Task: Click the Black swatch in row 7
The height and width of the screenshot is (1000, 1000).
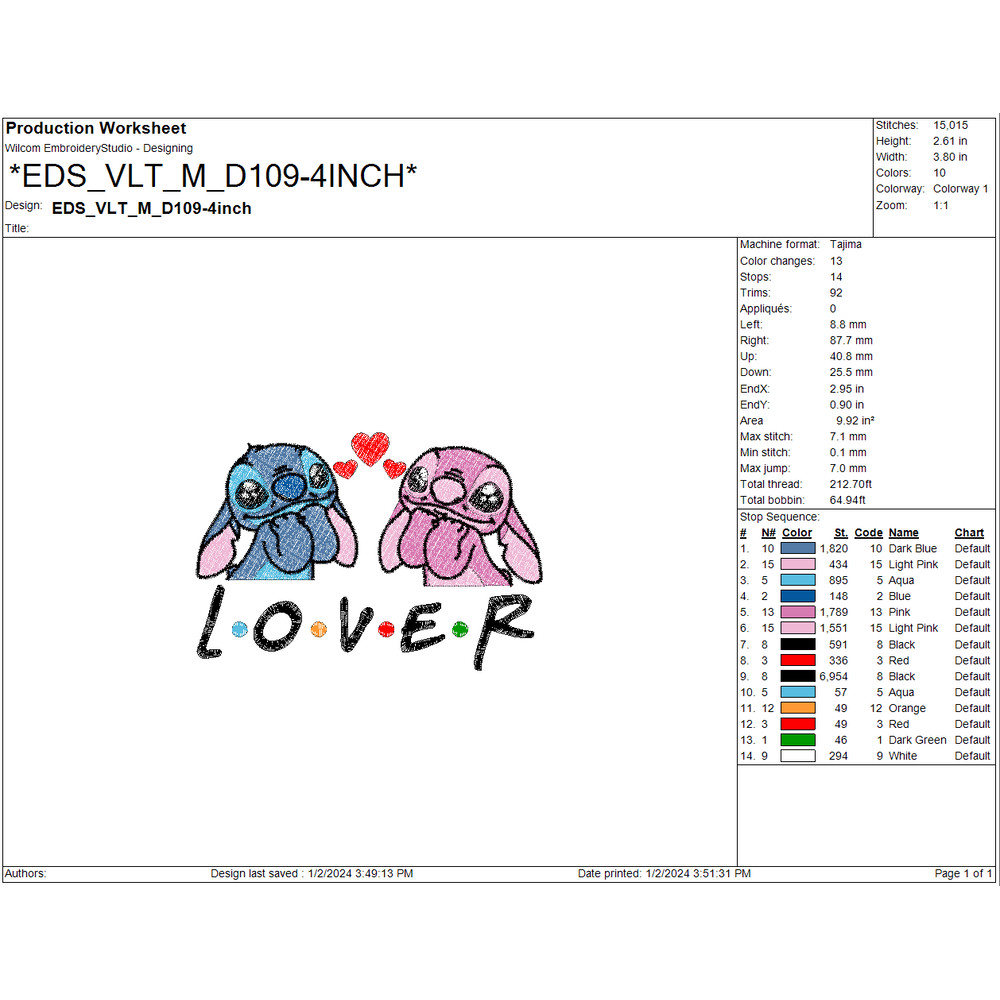Action: (796, 644)
